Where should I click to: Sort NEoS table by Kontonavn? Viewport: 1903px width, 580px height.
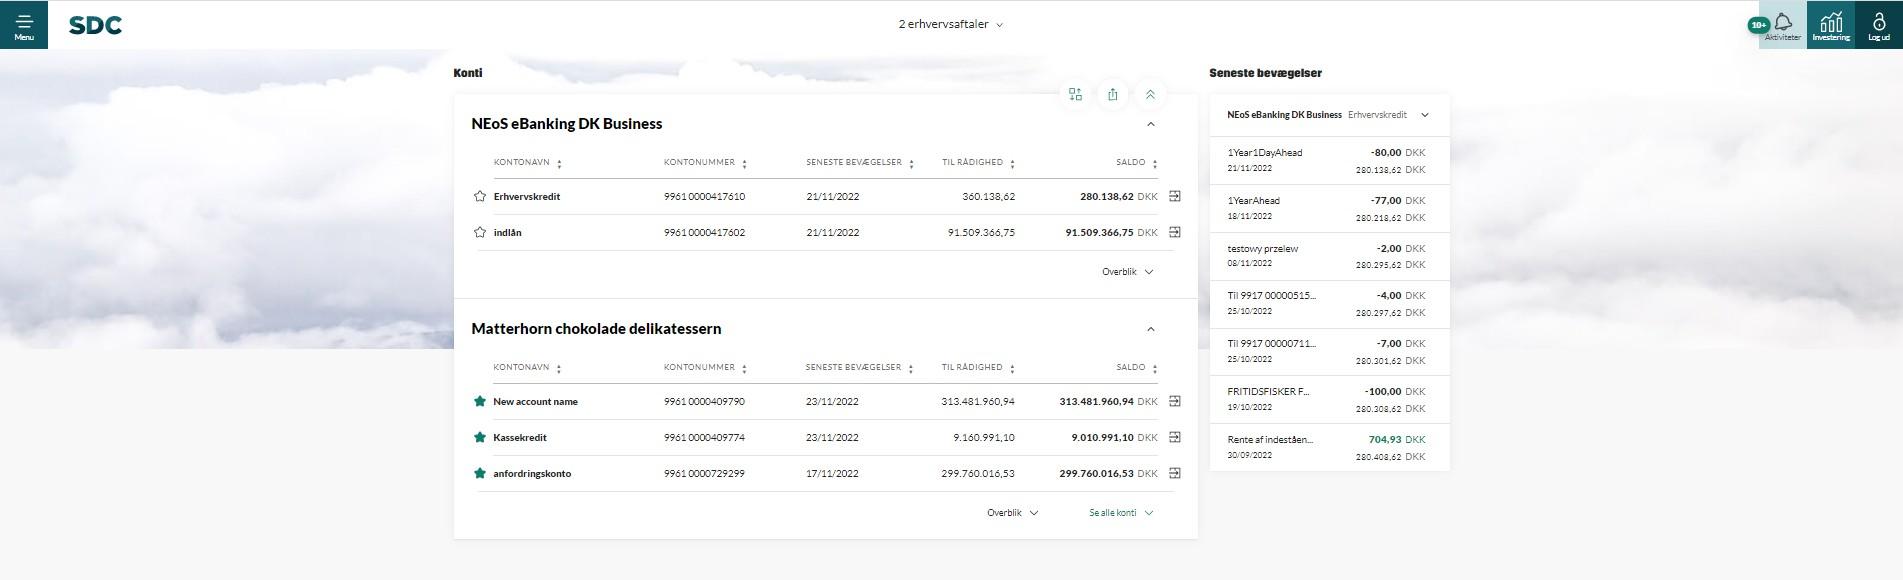click(x=528, y=162)
